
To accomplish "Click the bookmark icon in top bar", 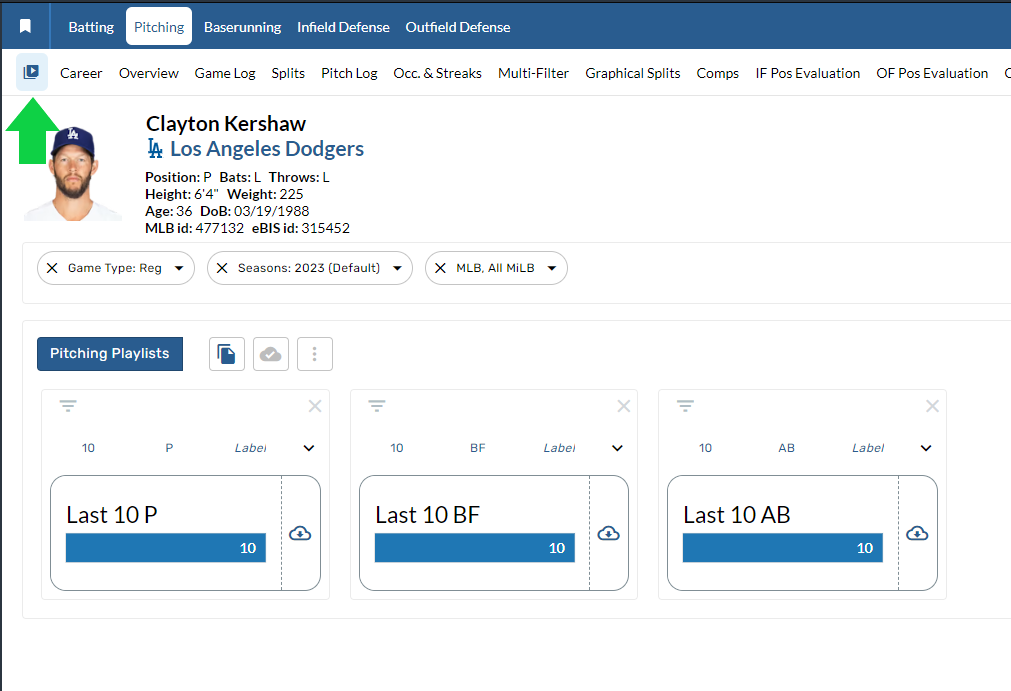I will [26, 27].
